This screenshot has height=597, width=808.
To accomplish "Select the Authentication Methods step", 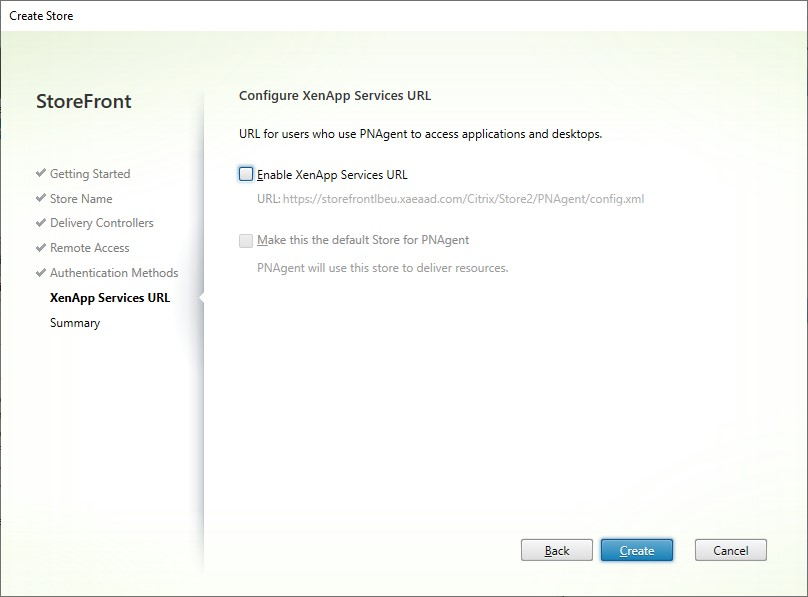I will tap(114, 272).
